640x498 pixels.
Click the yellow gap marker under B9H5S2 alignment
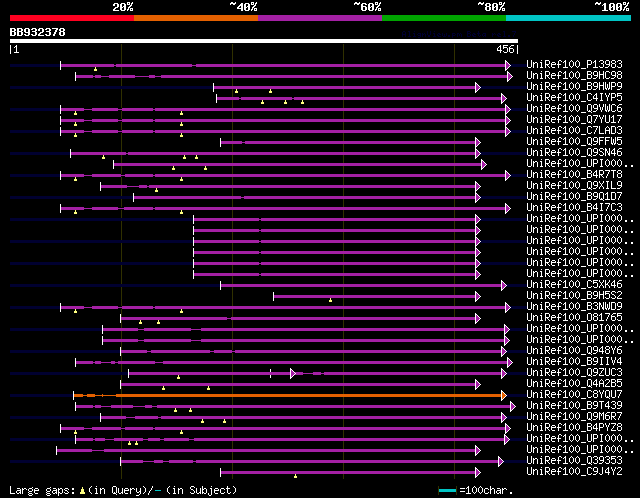point(331,300)
